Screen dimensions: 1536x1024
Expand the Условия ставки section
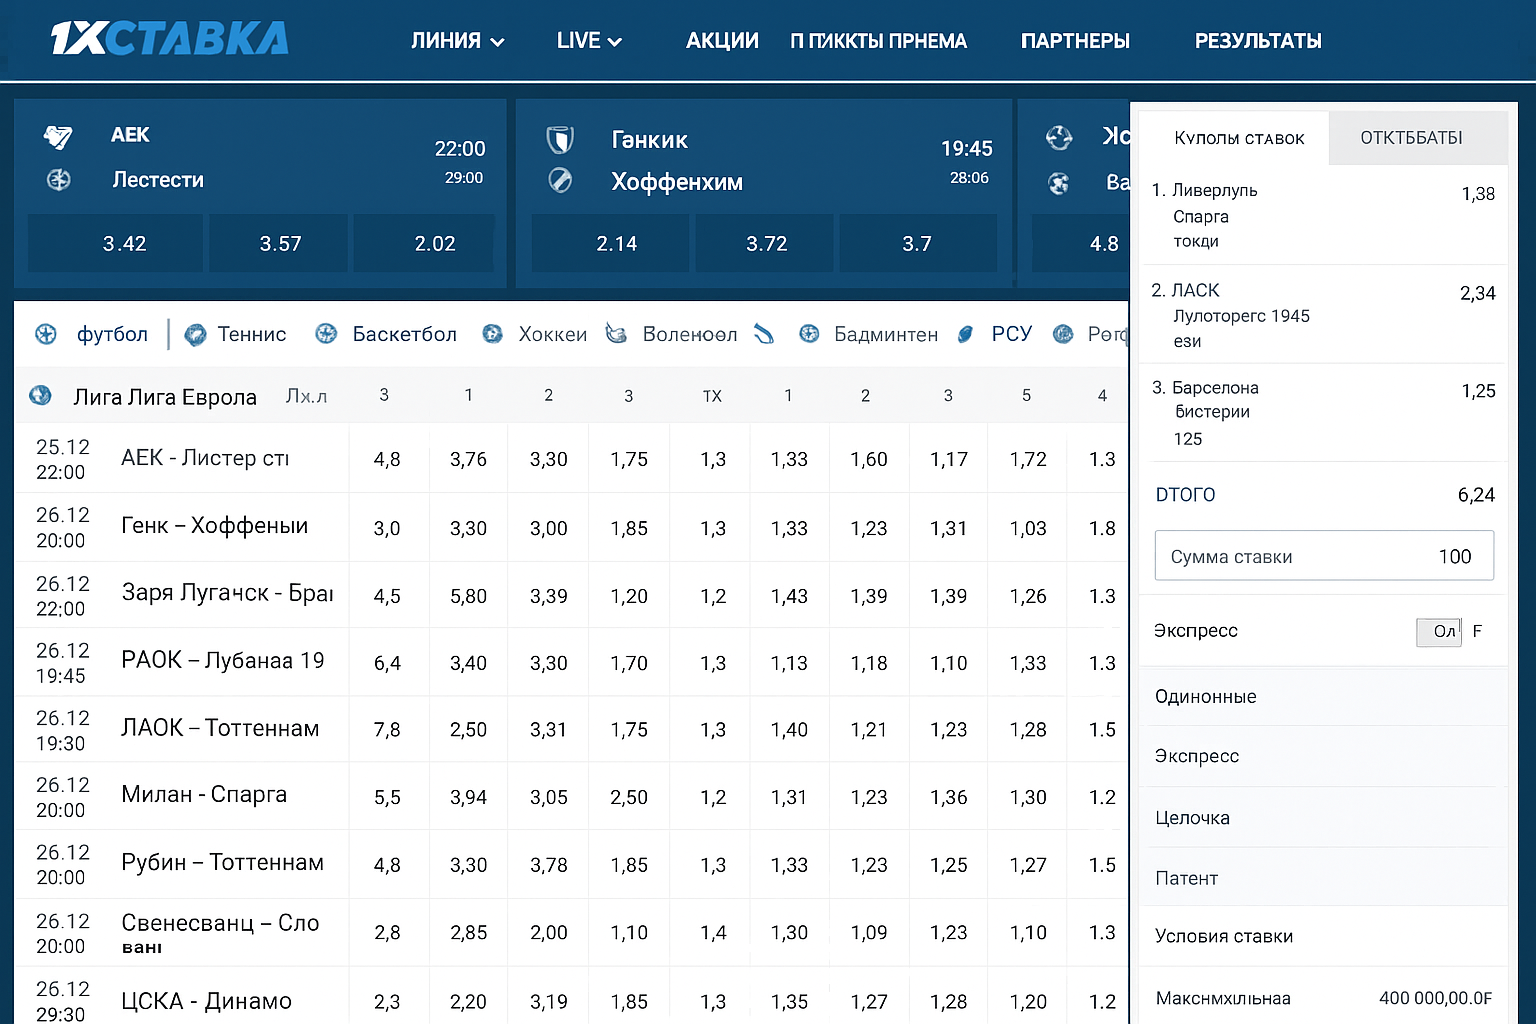click(x=1224, y=936)
